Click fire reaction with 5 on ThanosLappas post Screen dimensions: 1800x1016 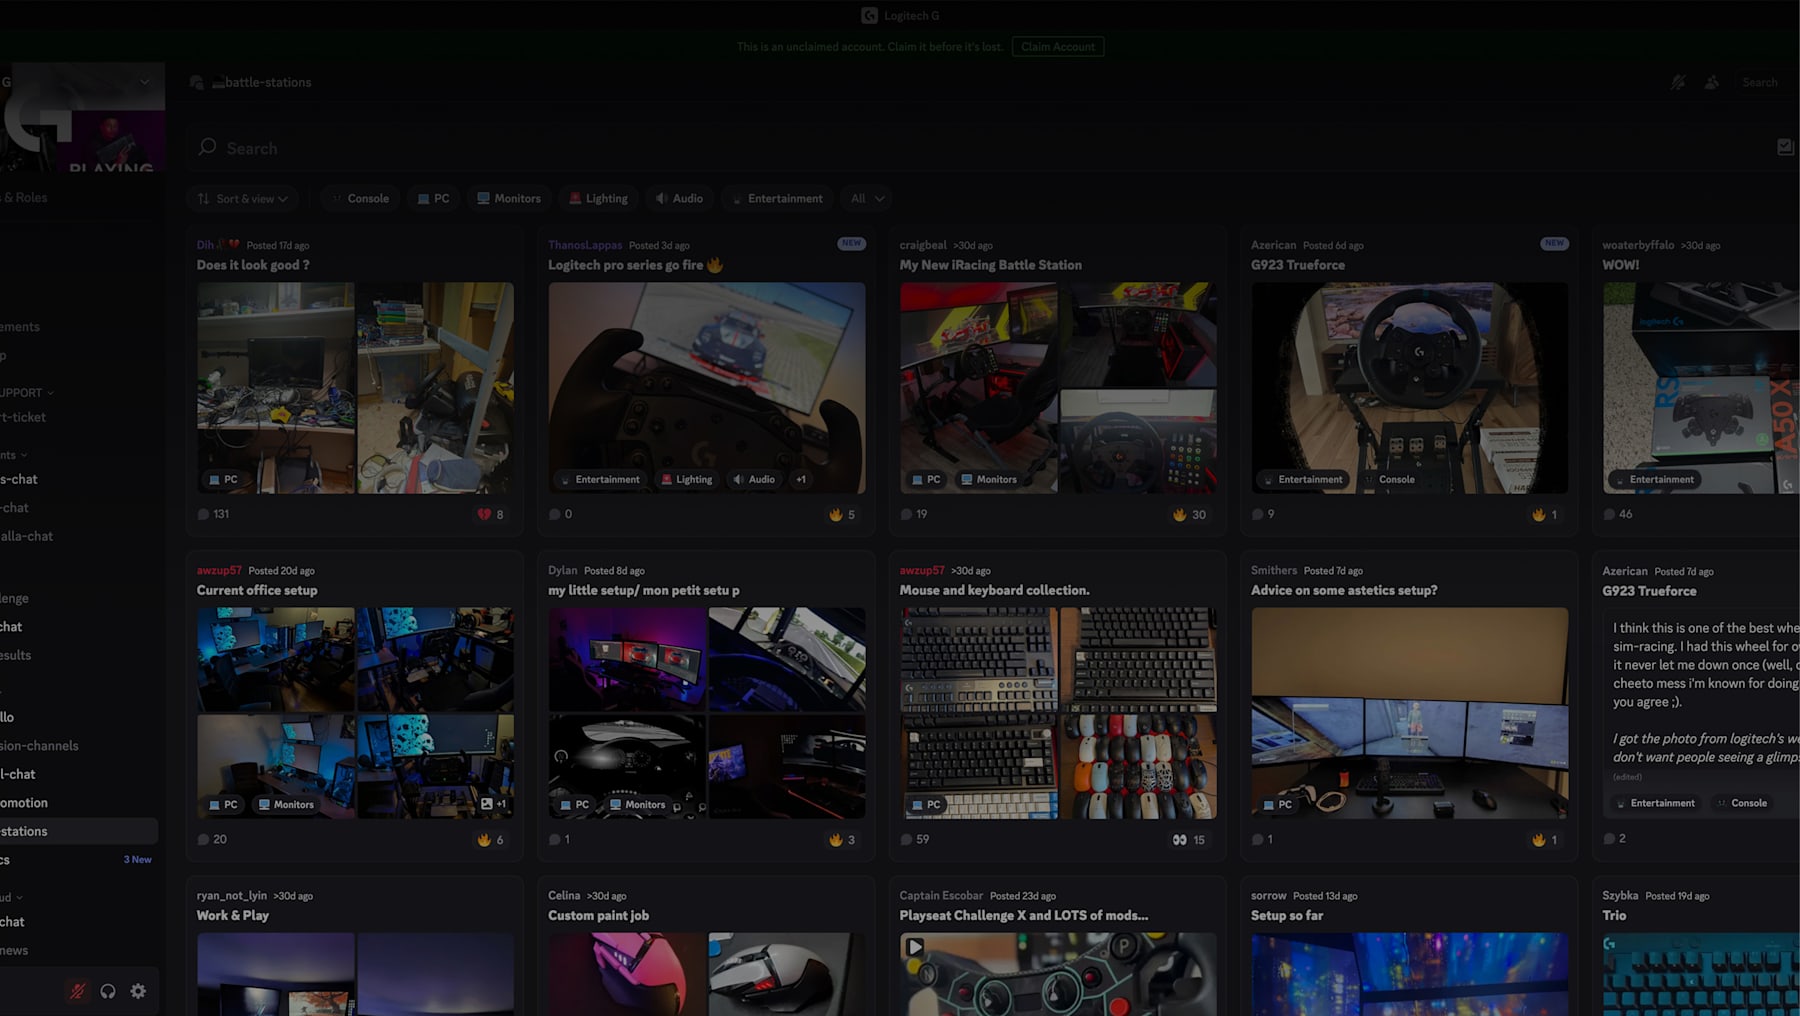pyautogui.click(x=842, y=514)
